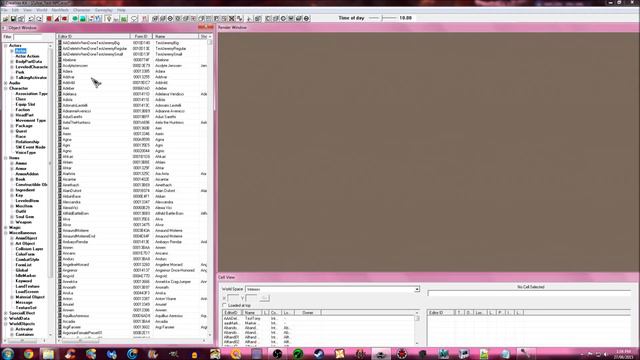
Task: Select the LoadScreen tree item
Action: (x=27, y=291)
